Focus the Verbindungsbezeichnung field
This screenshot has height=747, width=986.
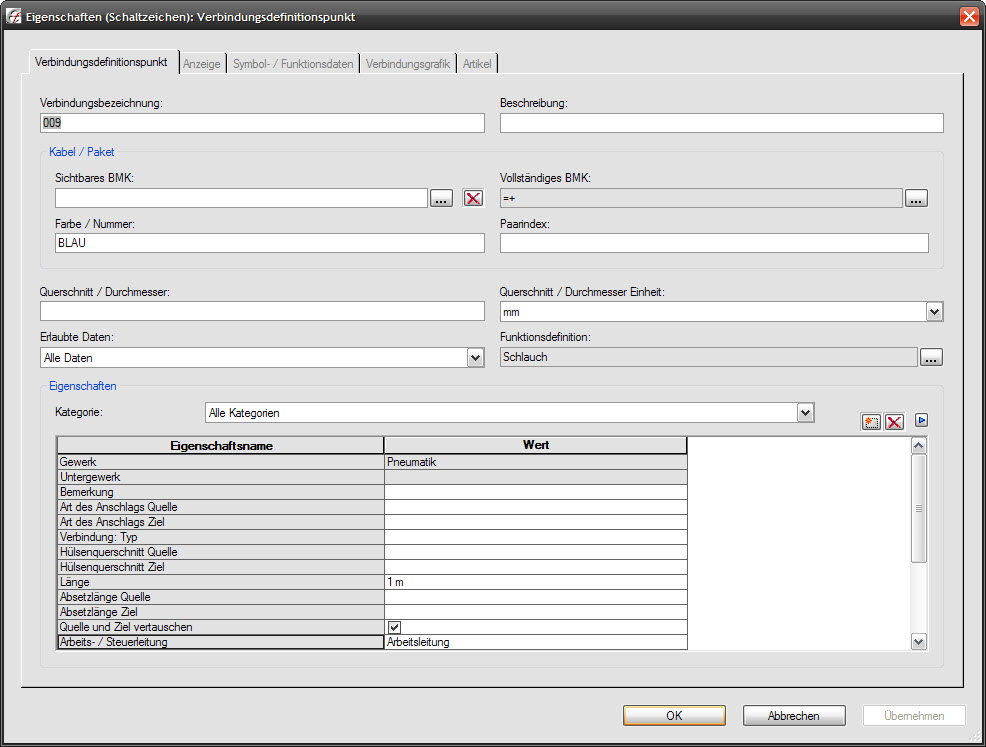coord(262,123)
